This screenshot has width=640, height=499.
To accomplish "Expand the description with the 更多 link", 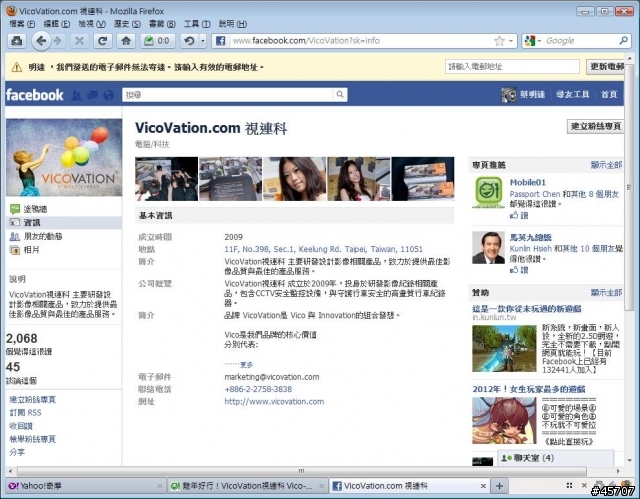I will tap(247, 364).
